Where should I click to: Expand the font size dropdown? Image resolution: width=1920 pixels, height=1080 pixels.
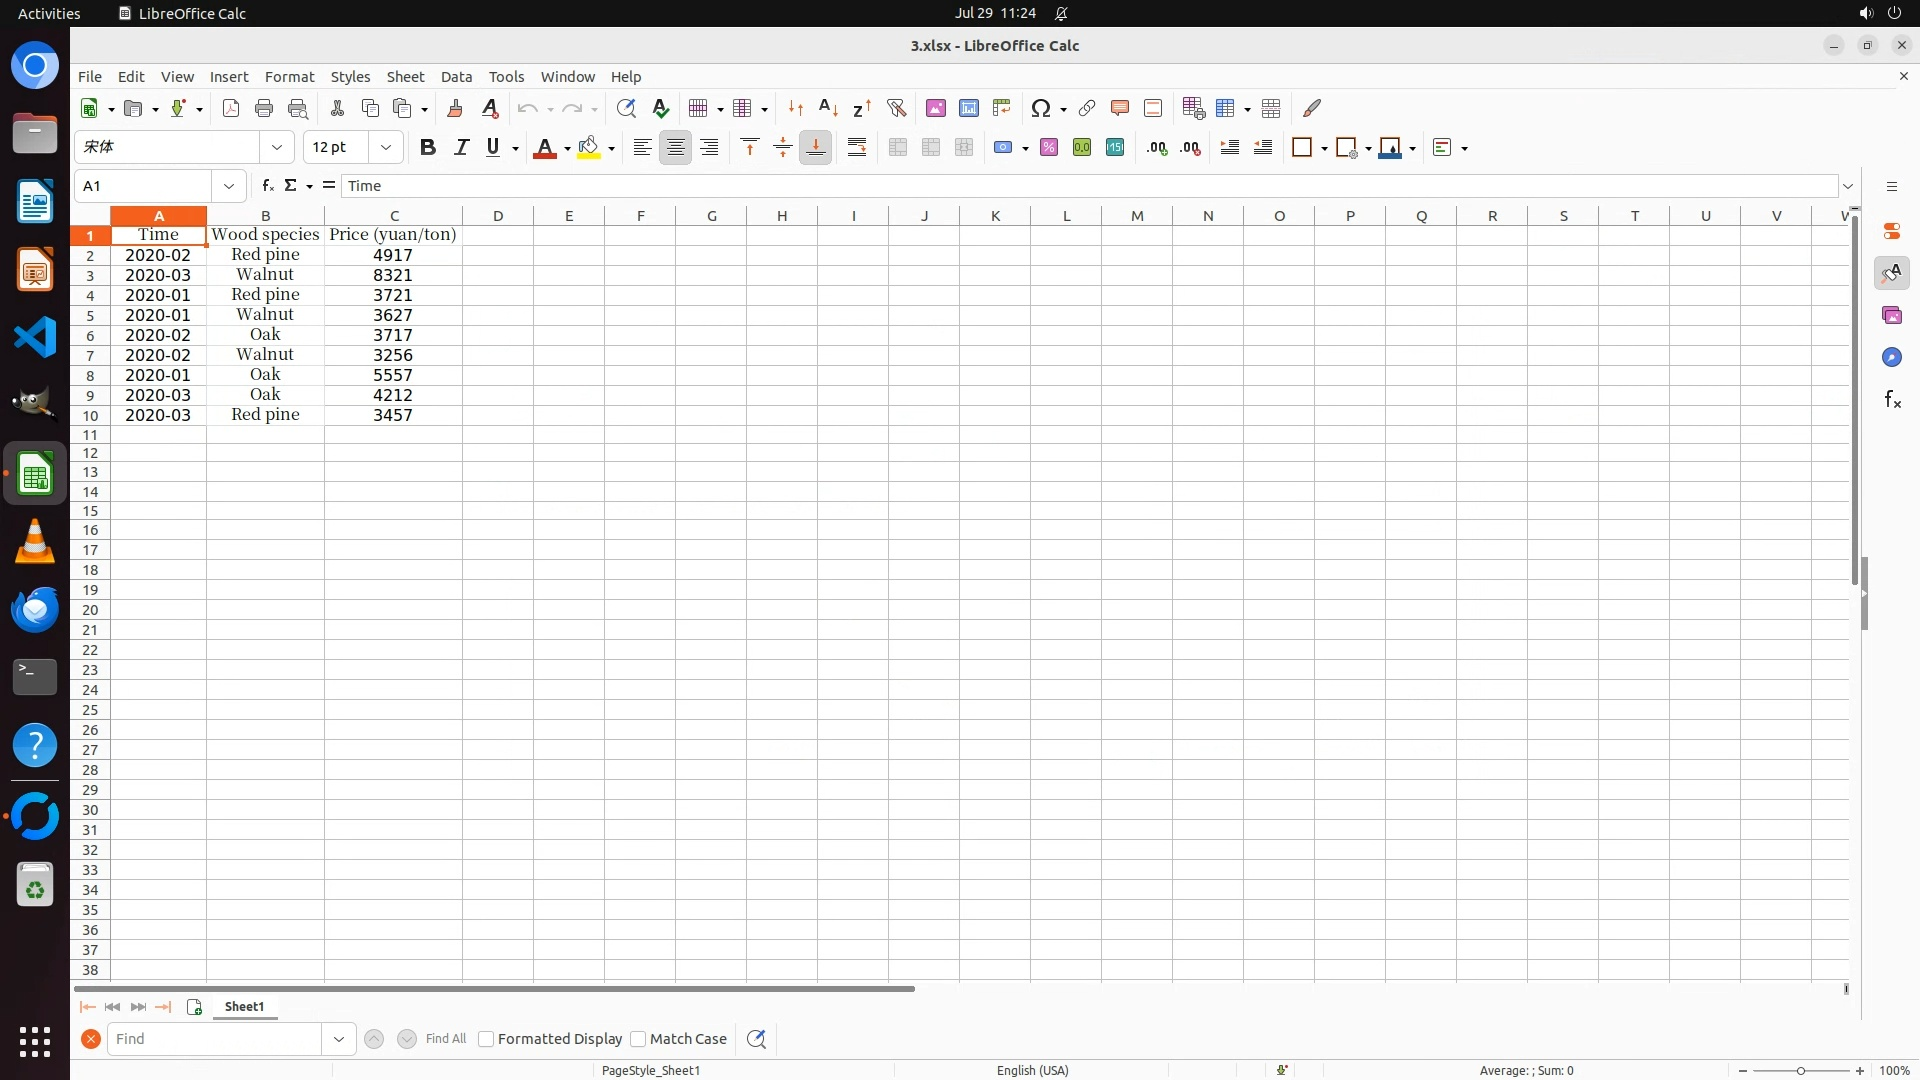pyautogui.click(x=386, y=148)
